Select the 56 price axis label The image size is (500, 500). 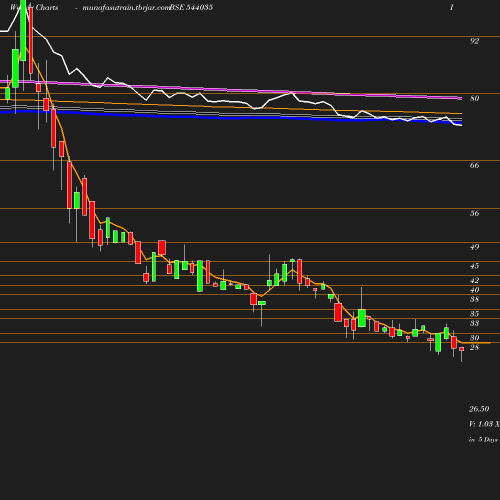pyautogui.click(x=474, y=213)
